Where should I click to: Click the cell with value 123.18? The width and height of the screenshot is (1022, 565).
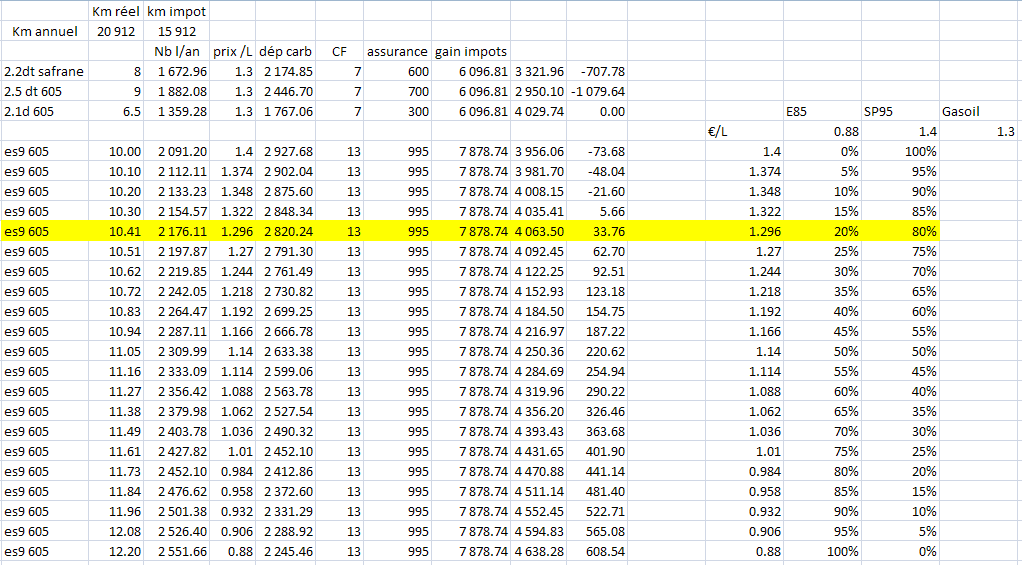596,291
